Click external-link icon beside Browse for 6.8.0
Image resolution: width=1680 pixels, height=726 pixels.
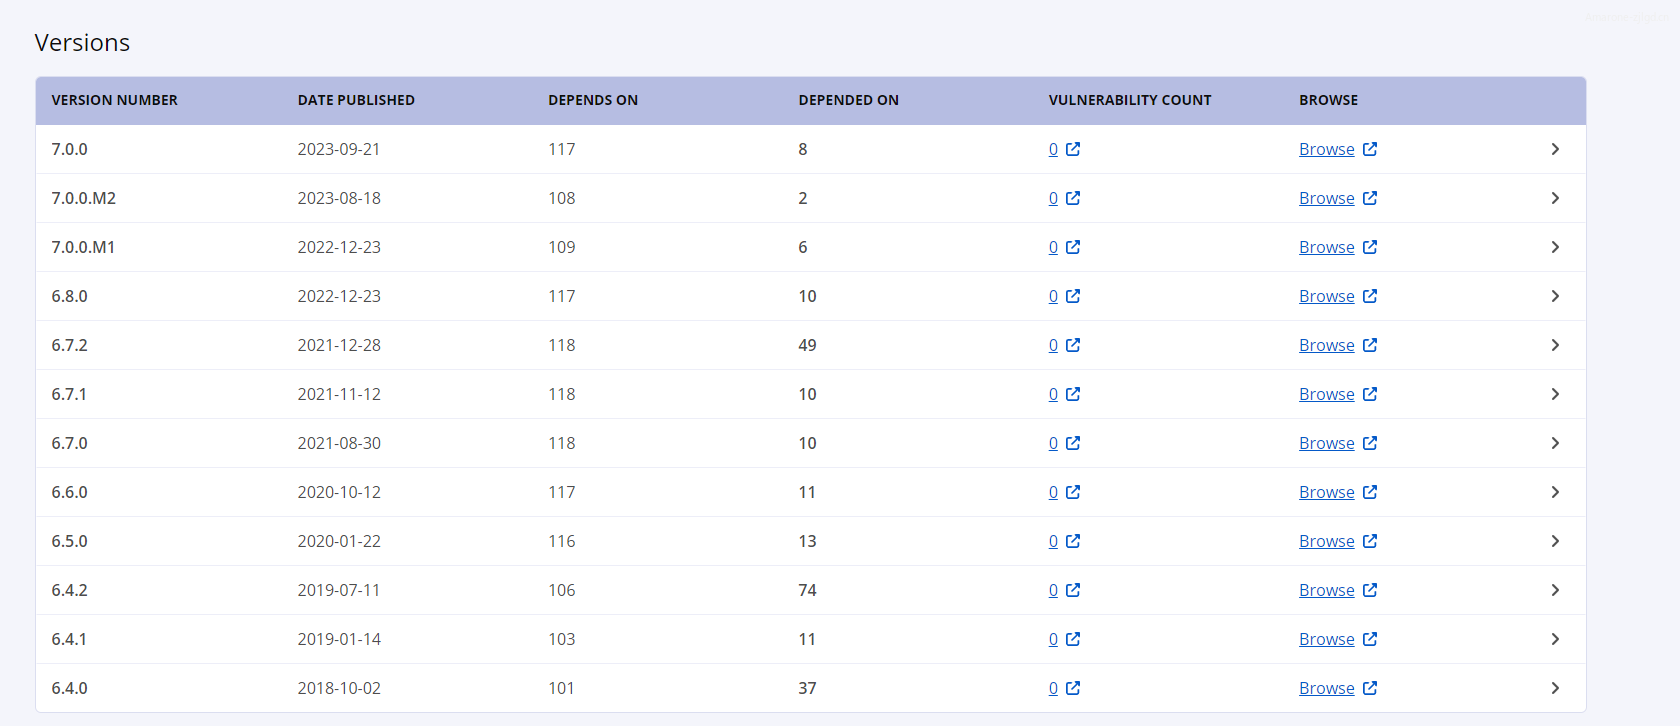pyautogui.click(x=1370, y=296)
